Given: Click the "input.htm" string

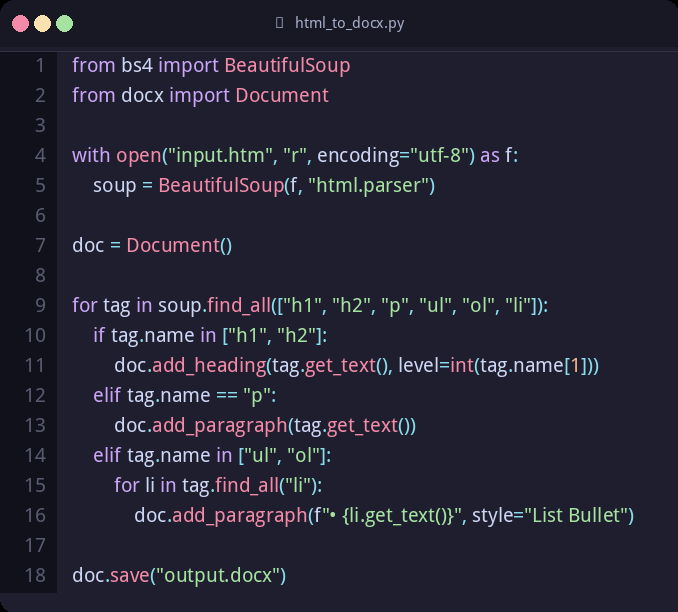Looking at the screenshot, I should [220, 156].
